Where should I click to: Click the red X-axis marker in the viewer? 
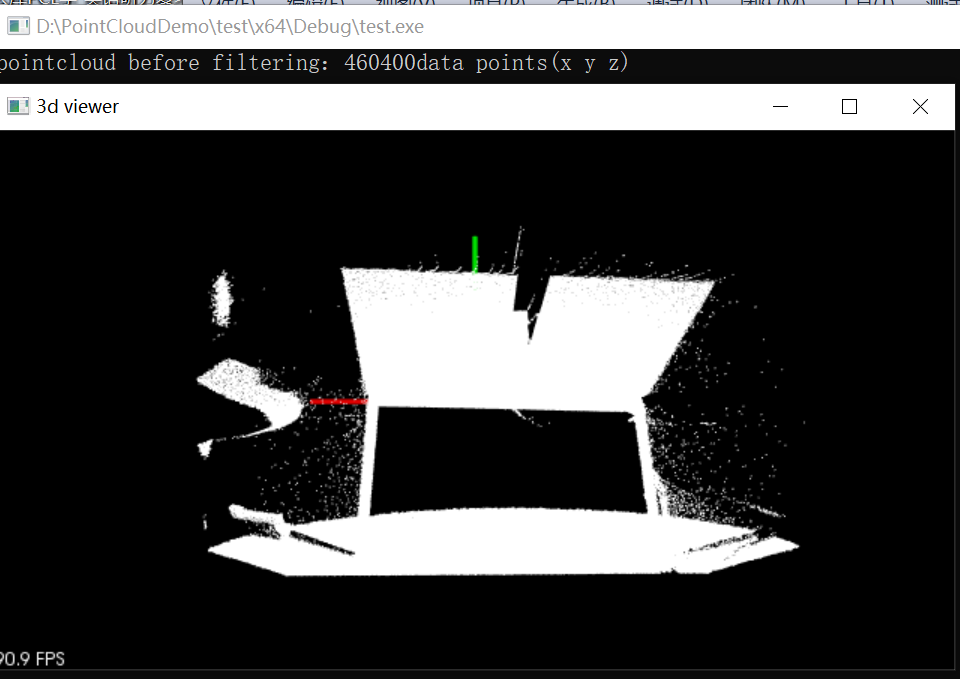(339, 402)
